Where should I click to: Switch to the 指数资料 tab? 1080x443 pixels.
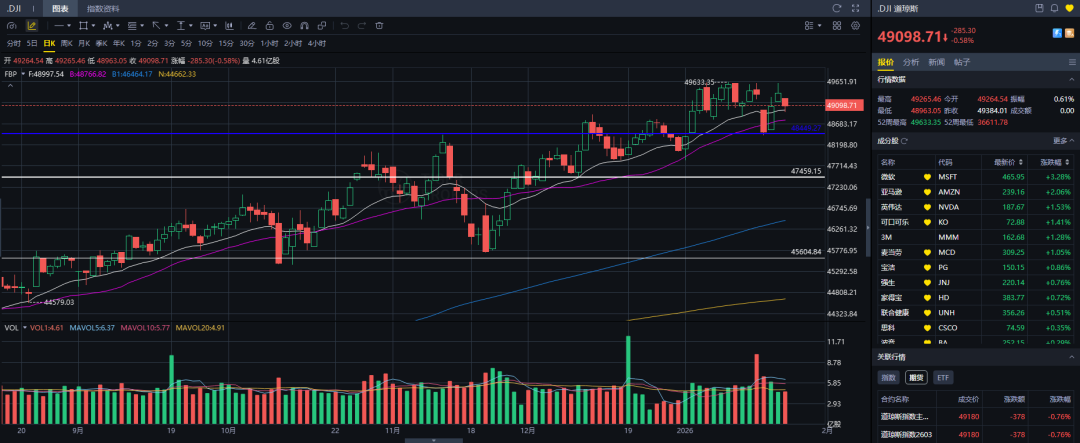pyautogui.click(x=101, y=8)
